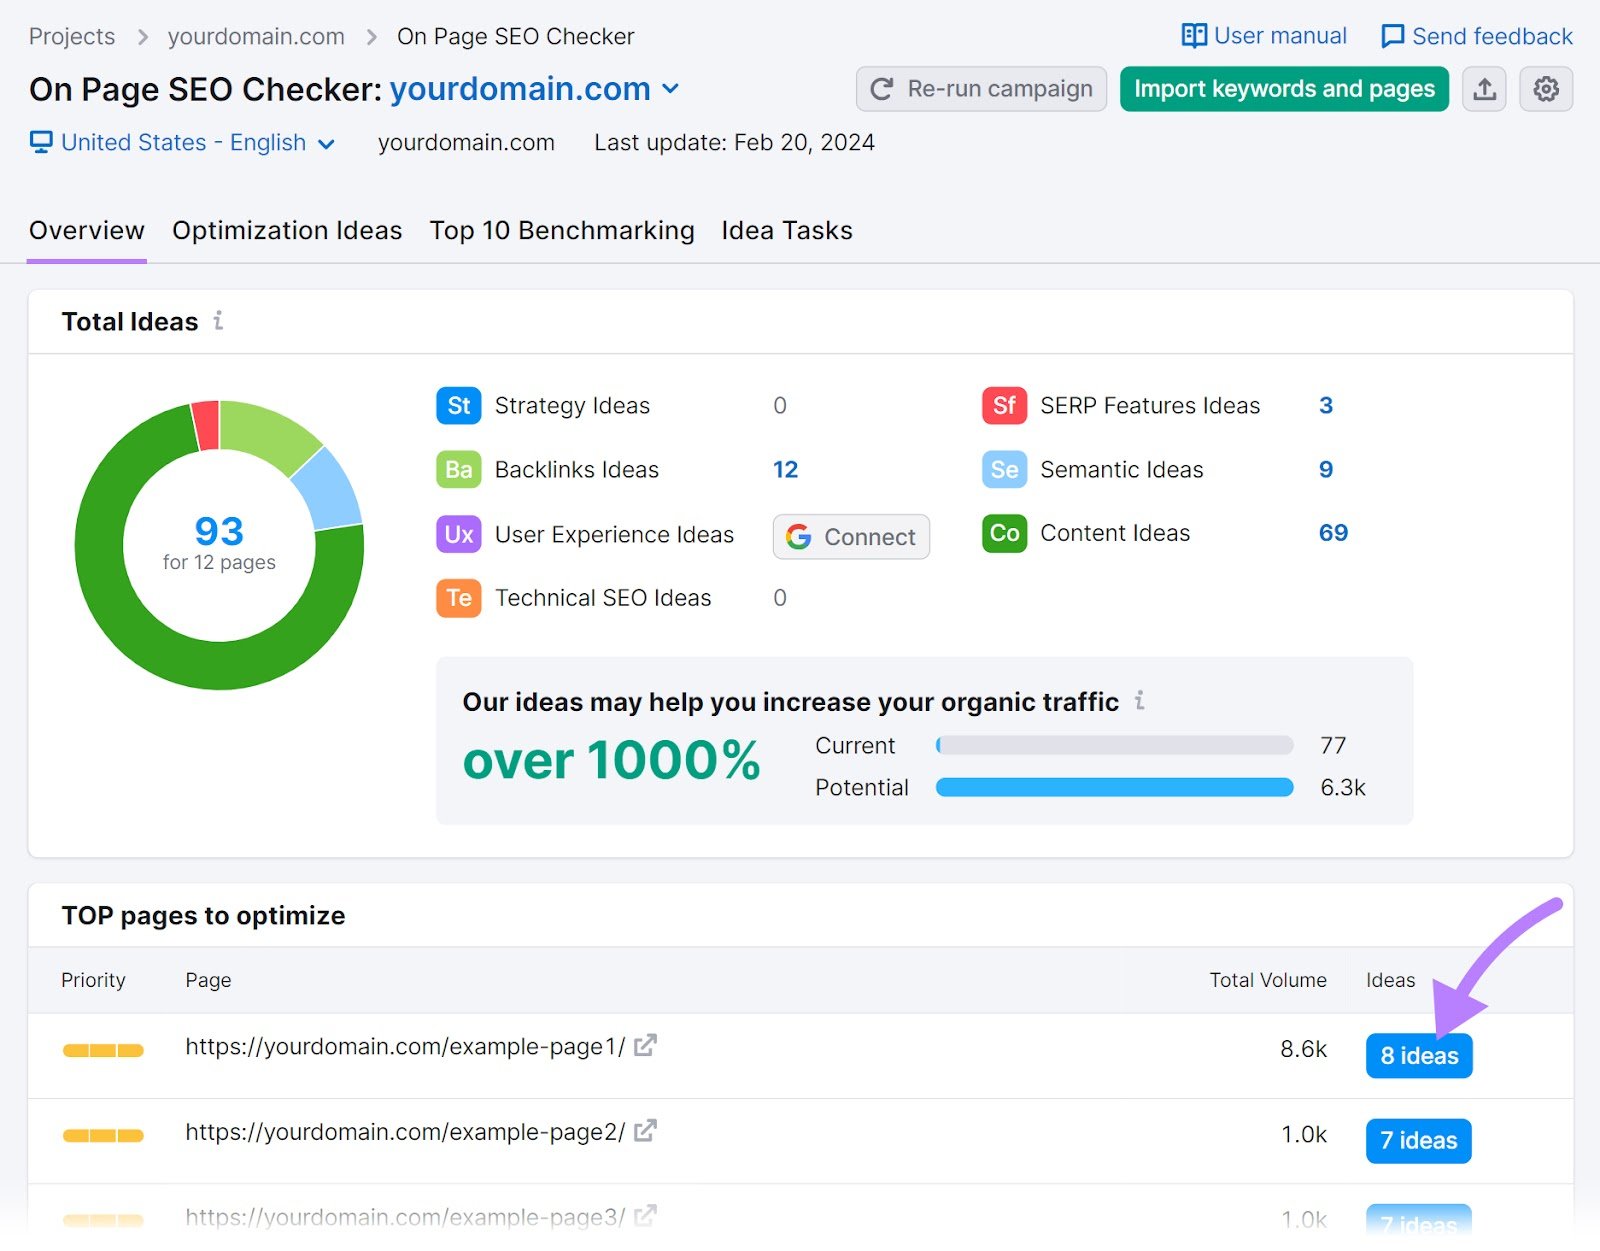Viewport: 1600px width, 1251px height.
Task: Expand the United States - English selector
Action: tap(184, 142)
